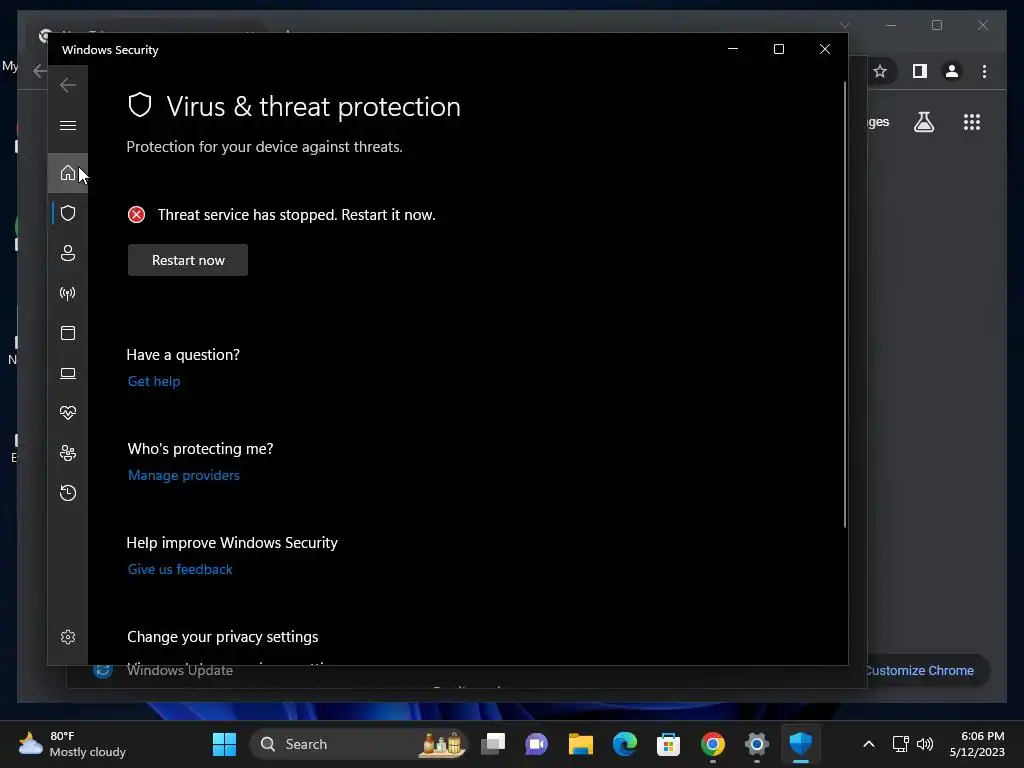
Task: Open the Google apps grid in Chrome
Action: click(x=972, y=122)
